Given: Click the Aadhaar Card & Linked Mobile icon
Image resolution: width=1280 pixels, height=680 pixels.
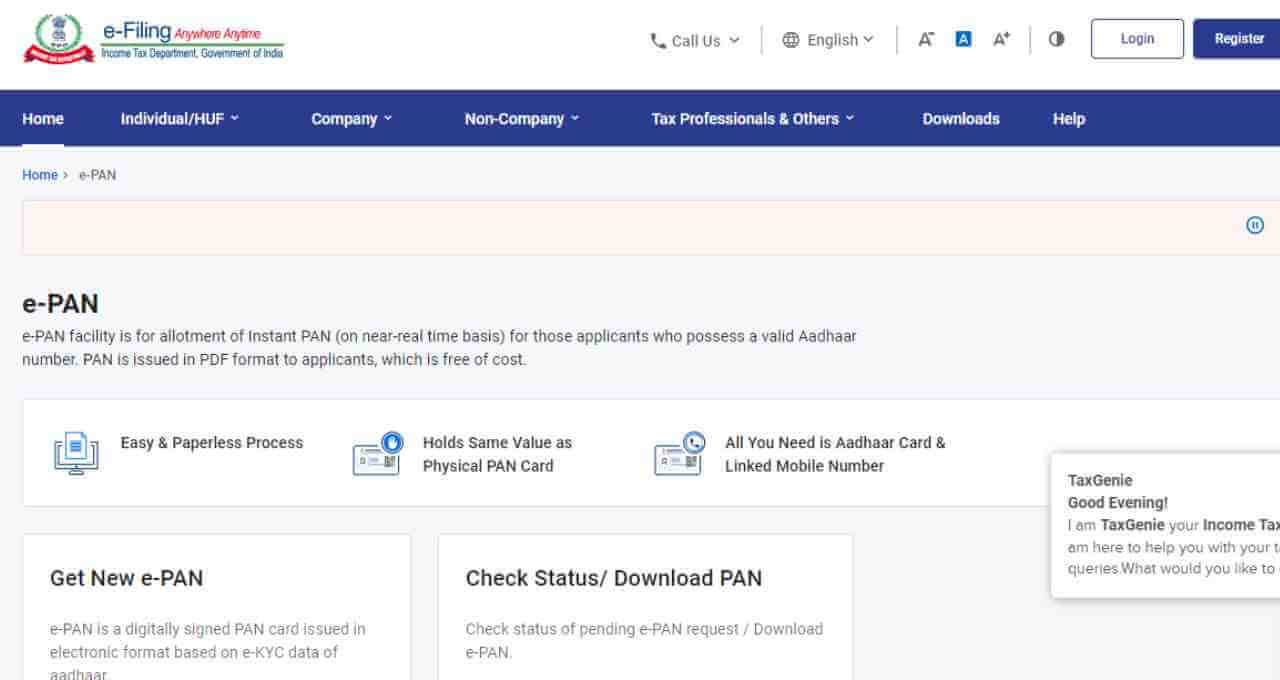Looking at the screenshot, I should [x=680, y=453].
